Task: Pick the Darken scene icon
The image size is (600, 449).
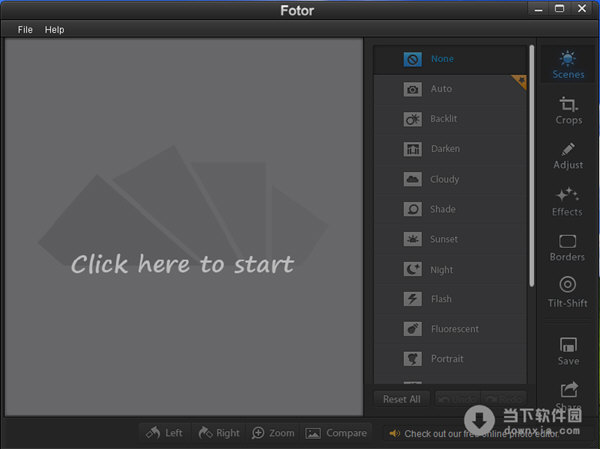Action: 412,149
